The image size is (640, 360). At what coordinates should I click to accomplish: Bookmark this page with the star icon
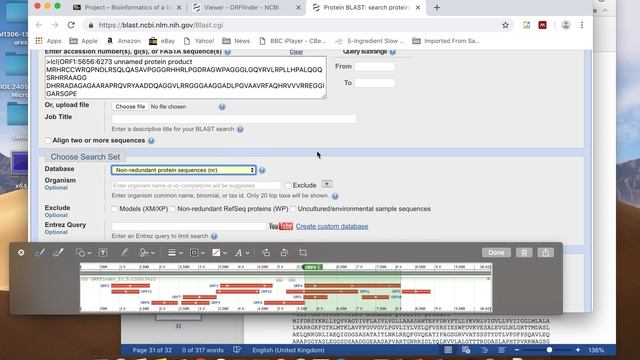click(x=505, y=25)
